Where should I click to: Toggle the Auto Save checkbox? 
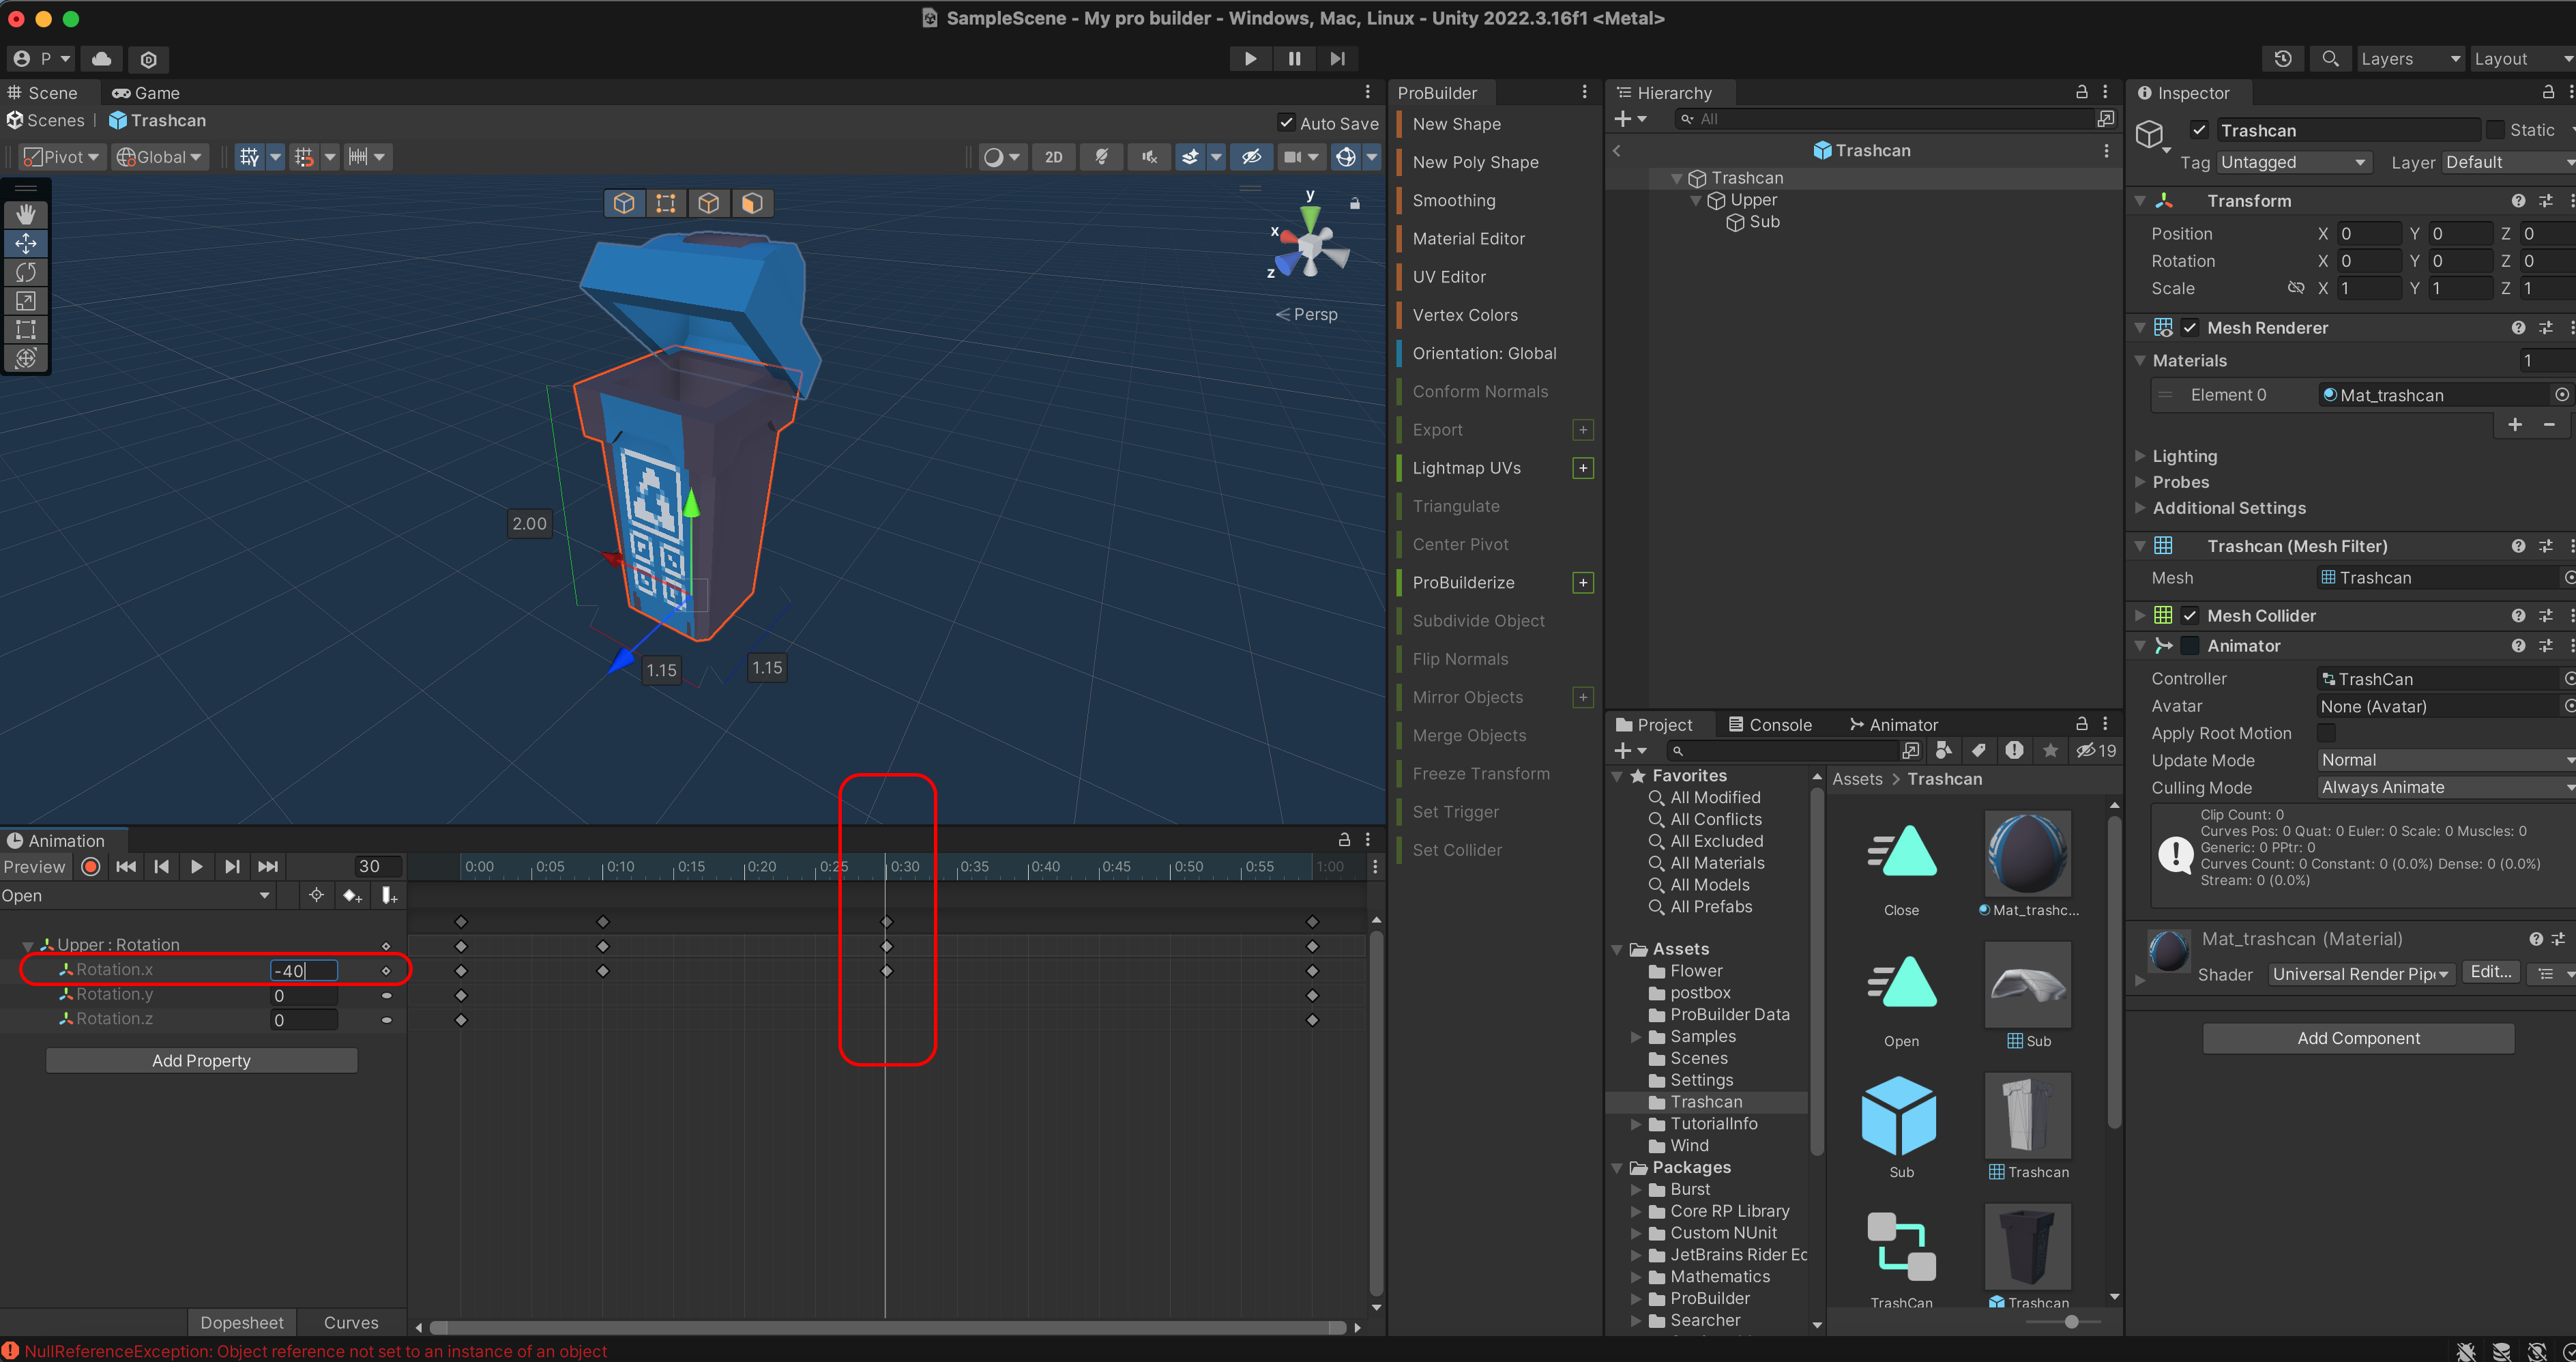1287,123
